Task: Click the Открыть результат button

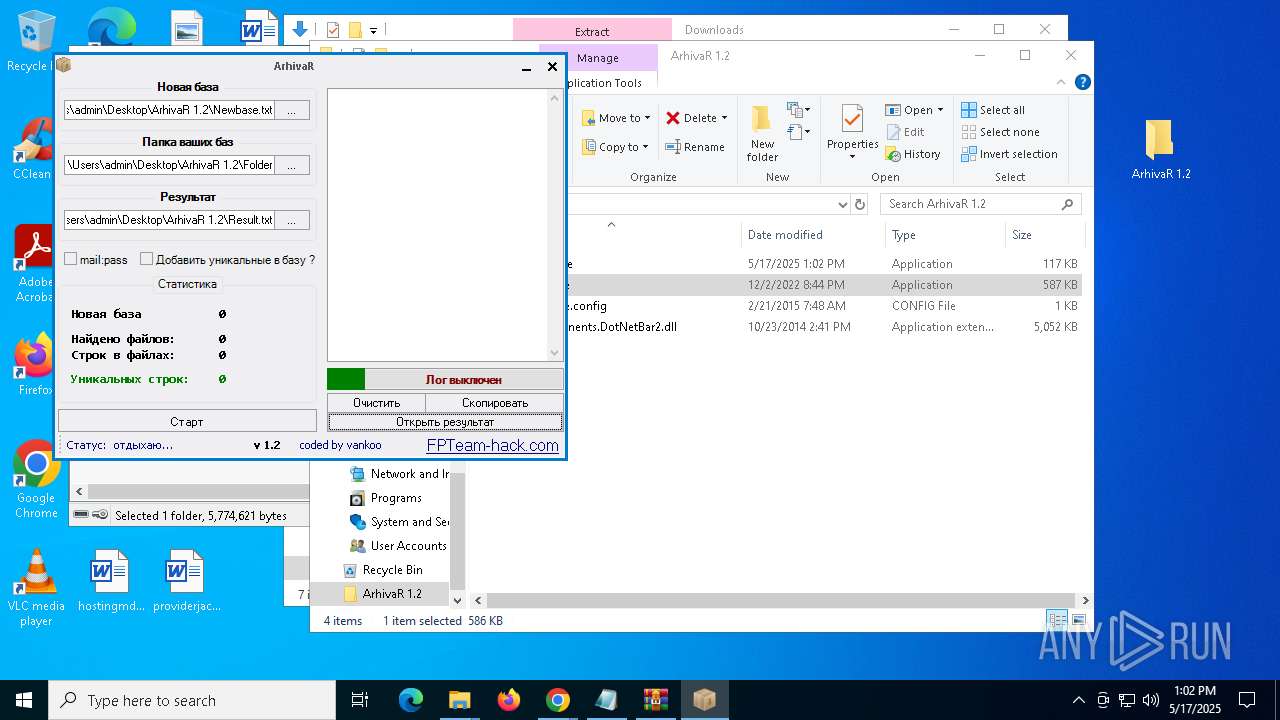Action: pyautogui.click(x=445, y=422)
